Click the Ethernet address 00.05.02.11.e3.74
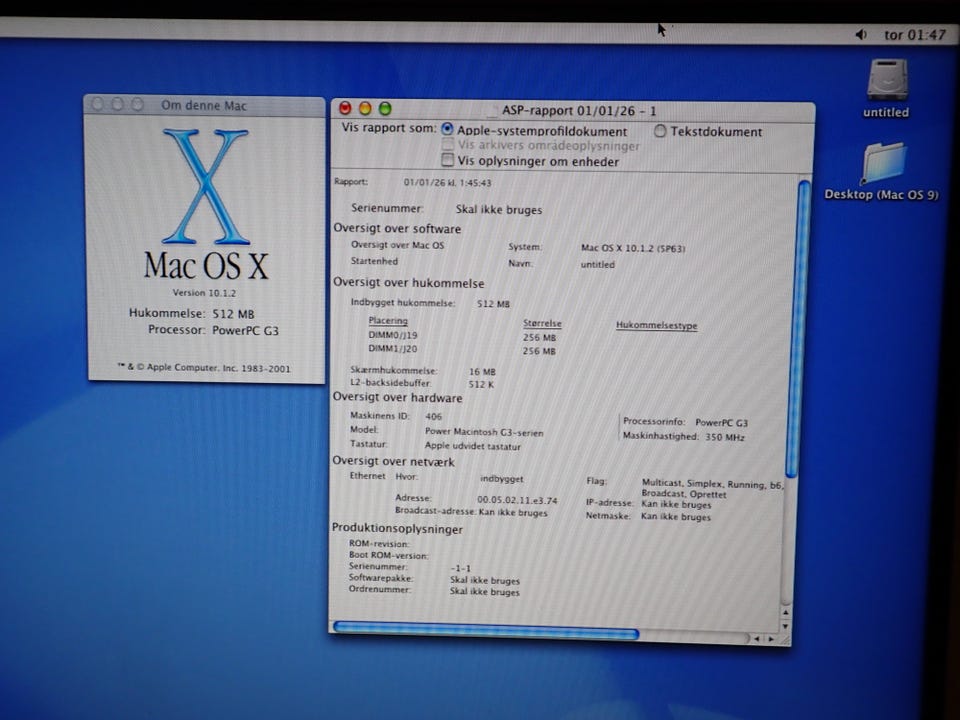Viewport: 960px width, 720px height. pos(517,500)
